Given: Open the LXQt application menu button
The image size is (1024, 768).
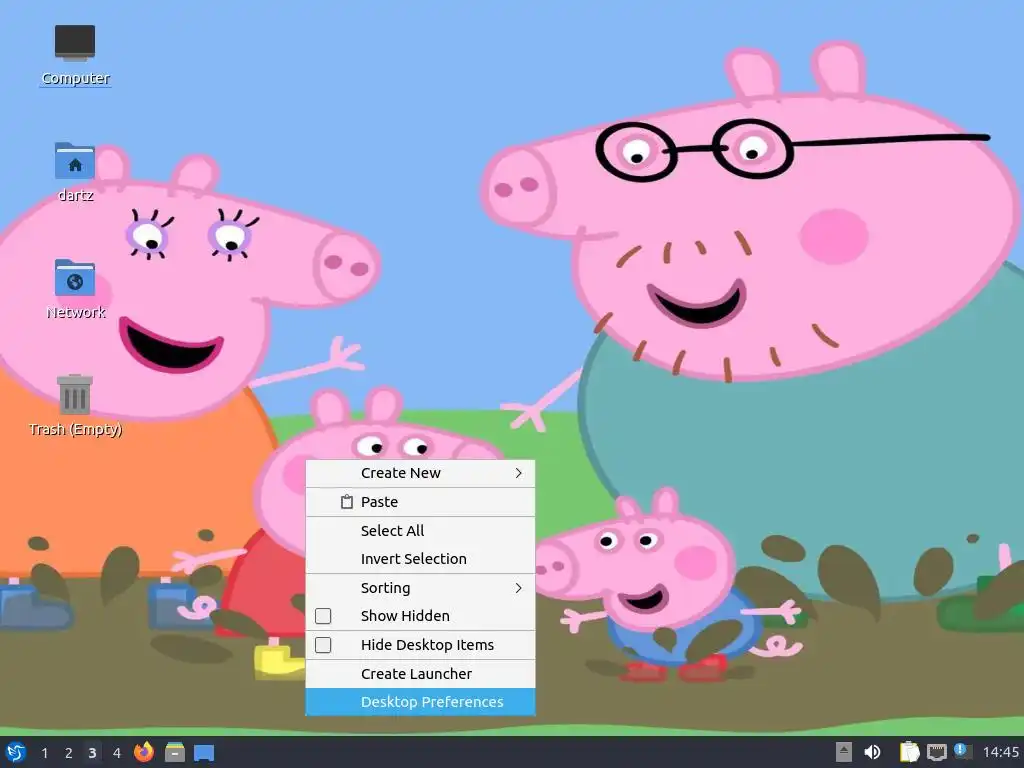Looking at the screenshot, I should click(16, 752).
